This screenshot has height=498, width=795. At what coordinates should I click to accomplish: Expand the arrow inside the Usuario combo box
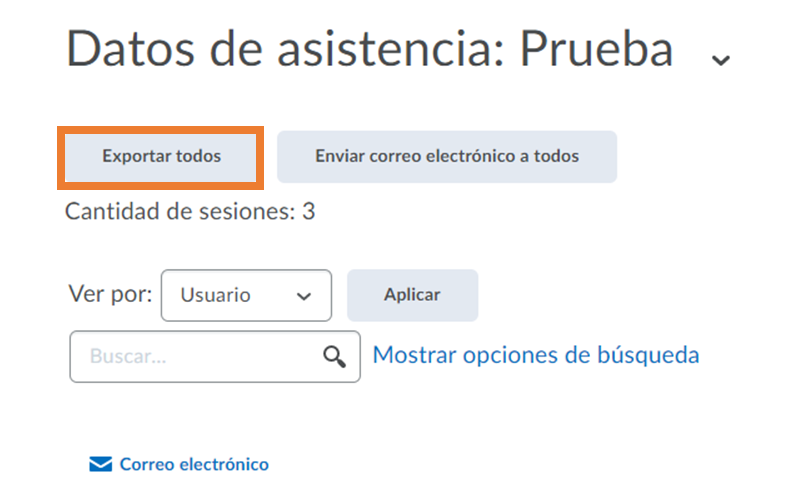pos(305,296)
